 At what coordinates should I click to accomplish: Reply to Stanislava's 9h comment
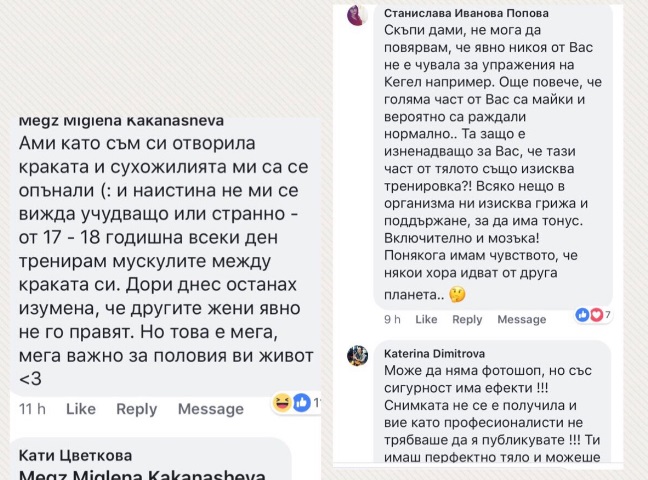[467, 320]
